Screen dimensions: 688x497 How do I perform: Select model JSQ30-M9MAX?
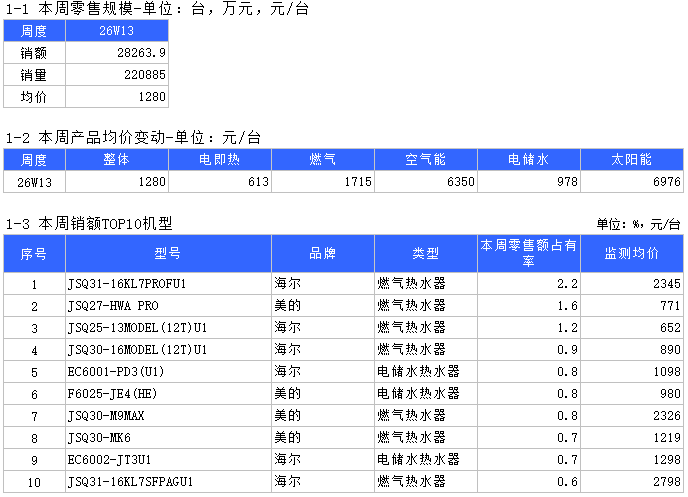point(106,415)
